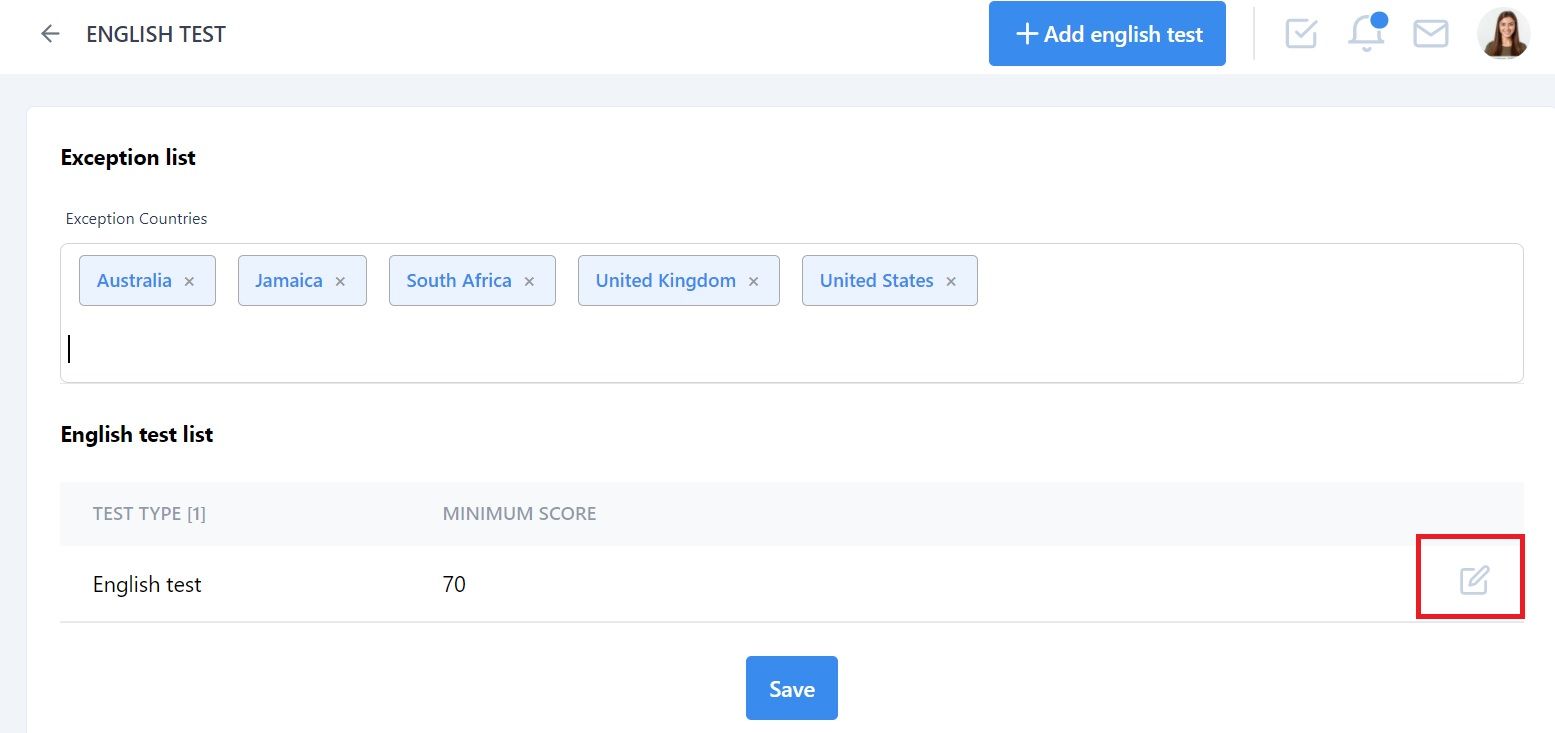Open the mail envelope icon
Viewport: 1555px width, 733px height.
pos(1431,34)
